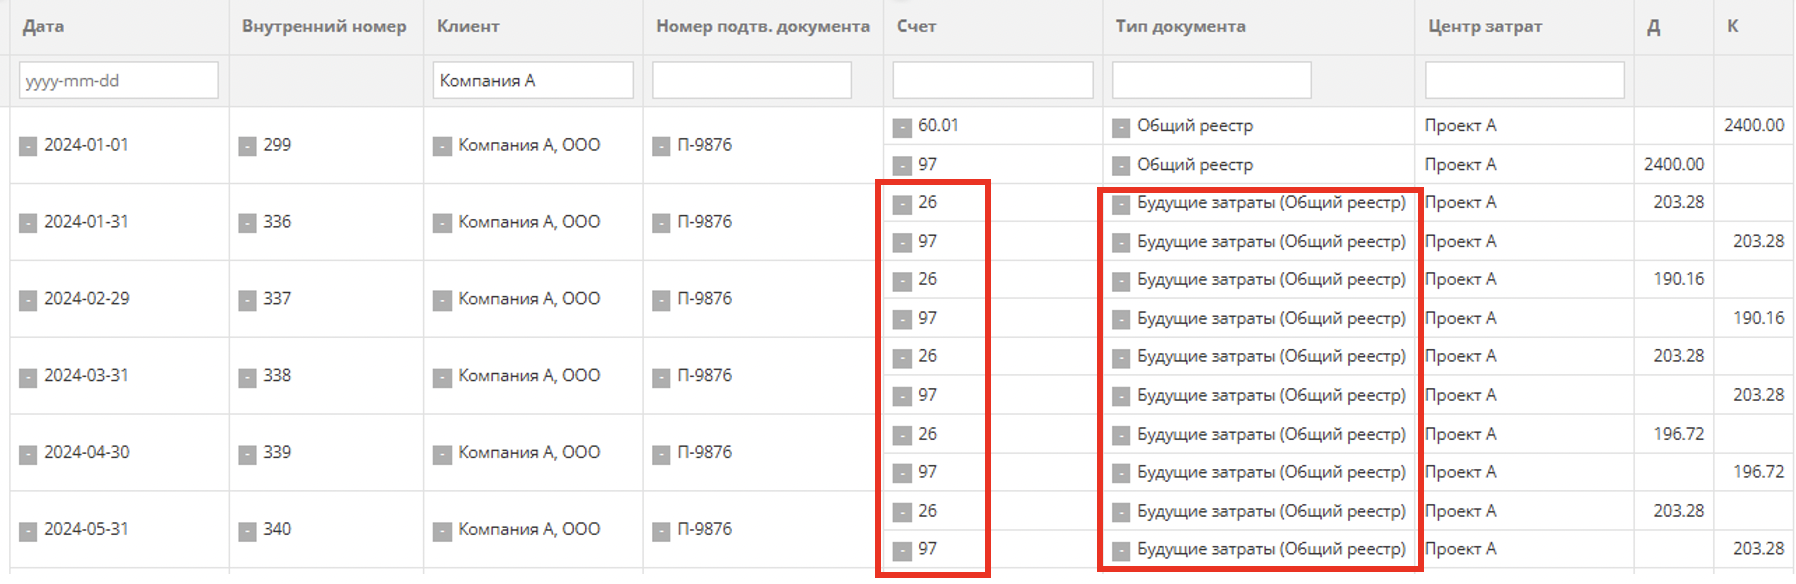
Task: Click the minus icon next to internal number 299
Action: (247, 146)
